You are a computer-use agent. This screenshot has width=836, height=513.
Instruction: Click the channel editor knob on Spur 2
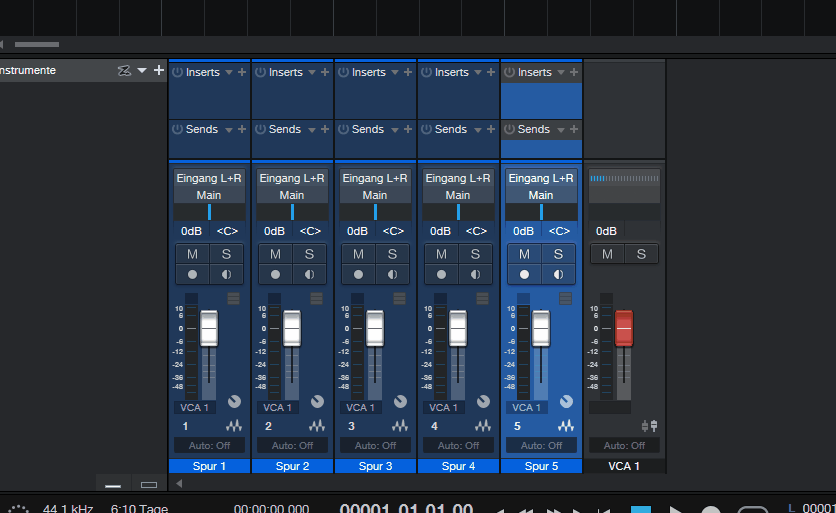[317, 402]
